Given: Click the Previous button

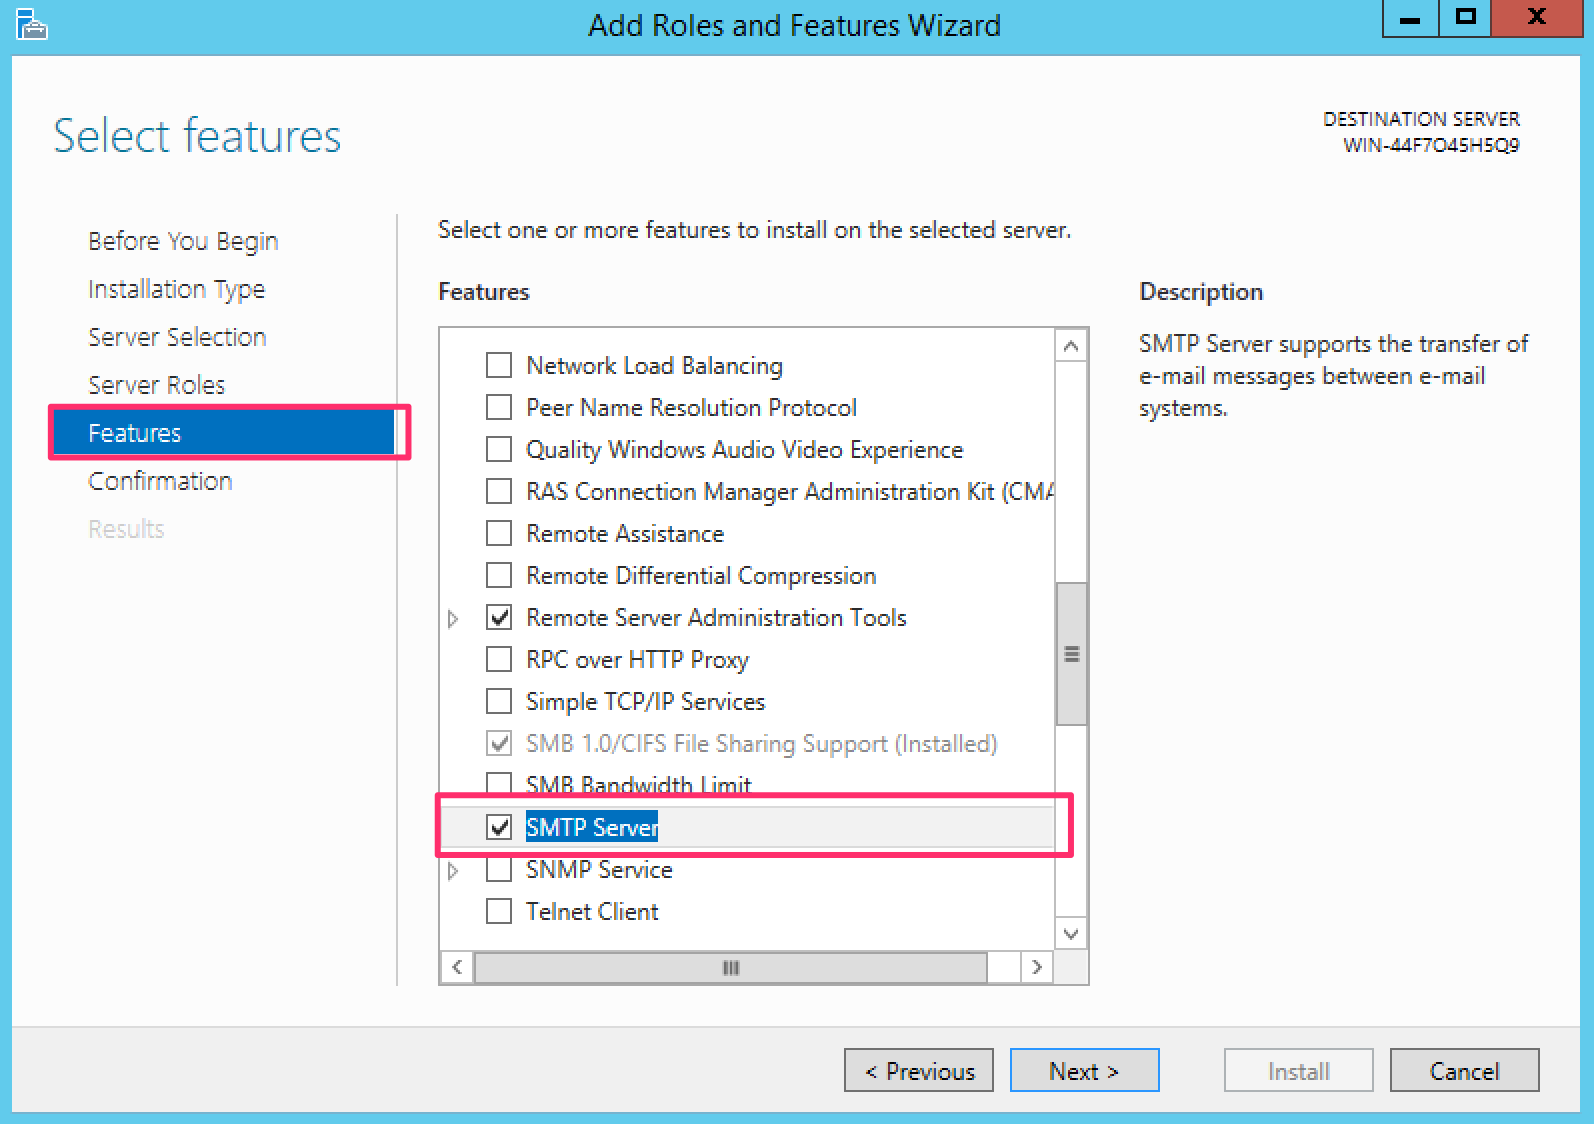Looking at the screenshot, I should 918,1070.
